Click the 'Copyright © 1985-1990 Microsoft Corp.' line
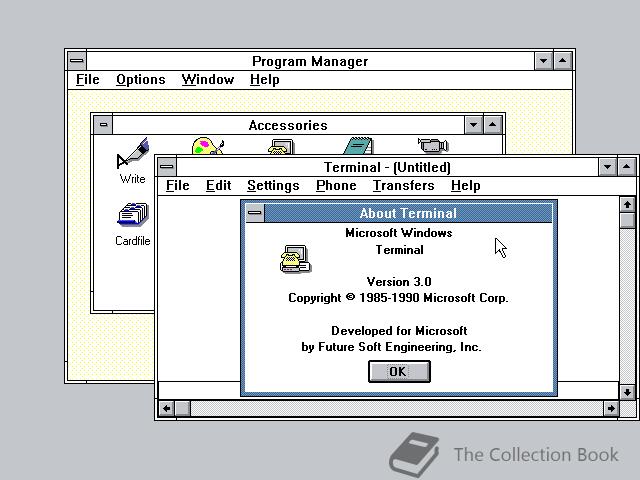 click(x=398, y=298)
